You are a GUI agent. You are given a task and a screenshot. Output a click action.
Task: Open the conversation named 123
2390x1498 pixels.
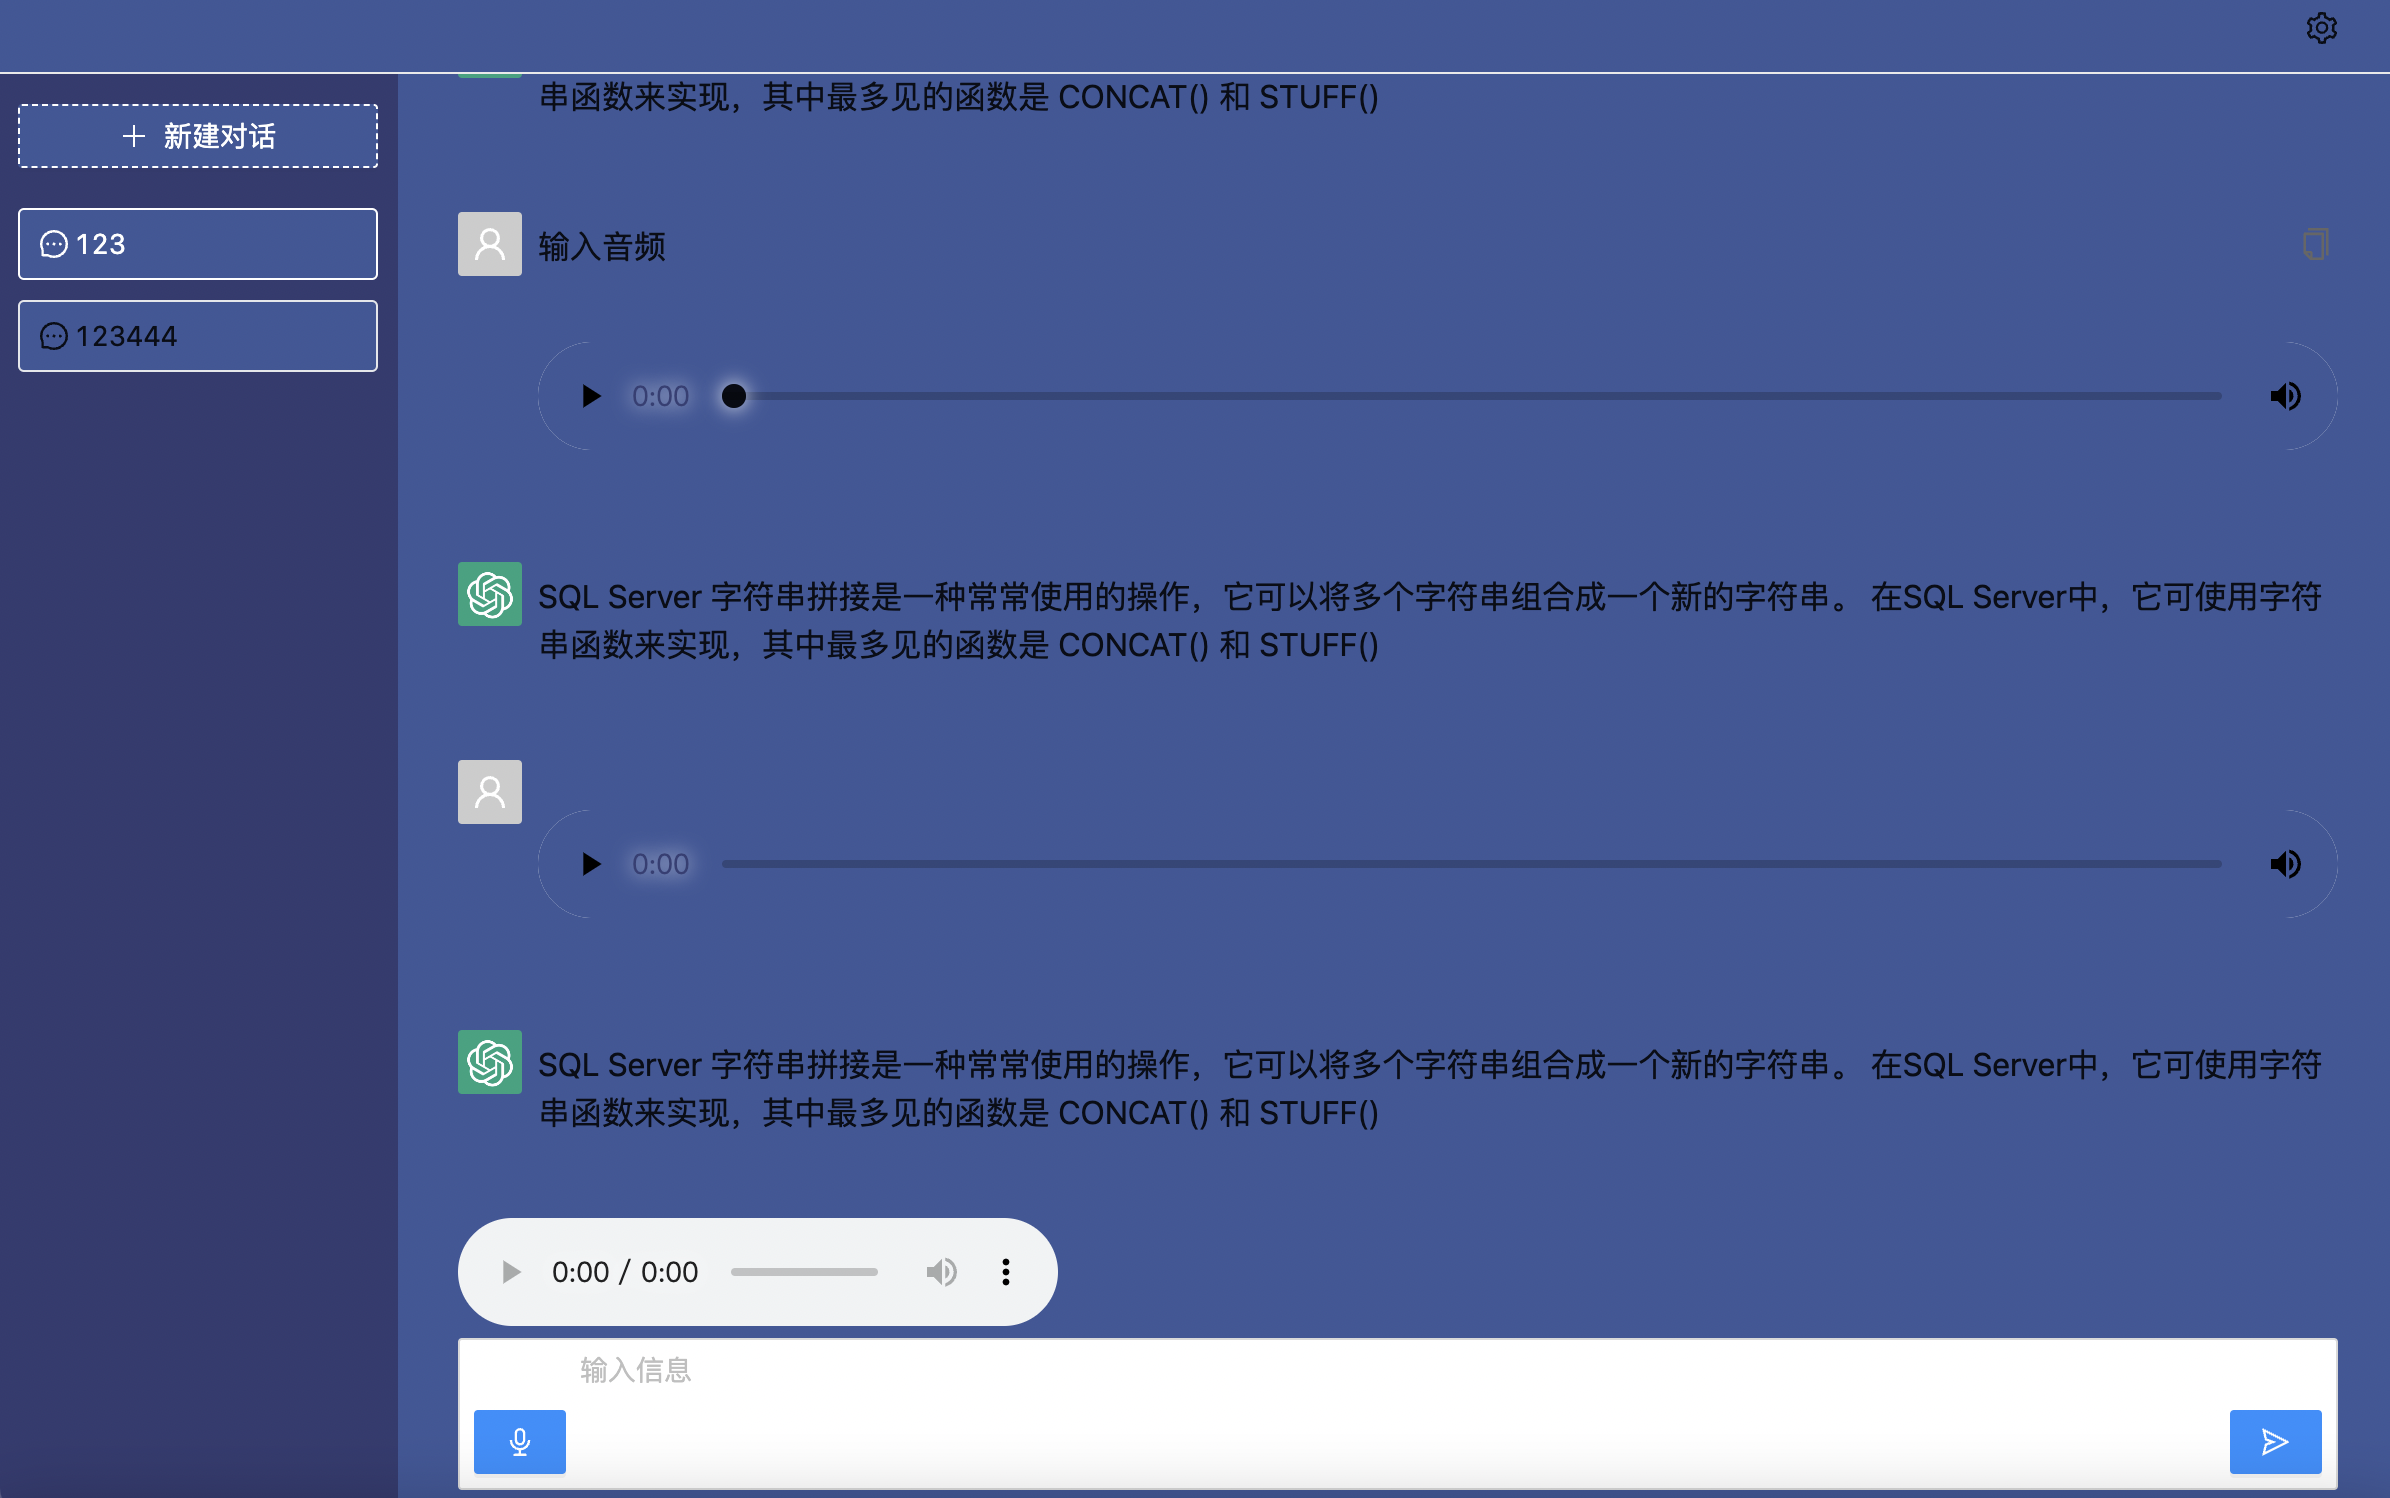(198, 244)
